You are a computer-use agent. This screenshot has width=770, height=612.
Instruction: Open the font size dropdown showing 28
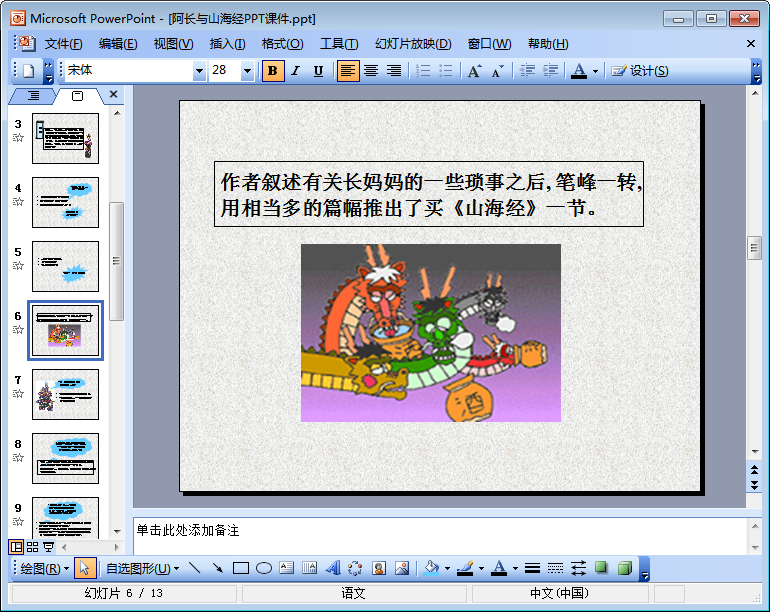[x=247, y=71]
